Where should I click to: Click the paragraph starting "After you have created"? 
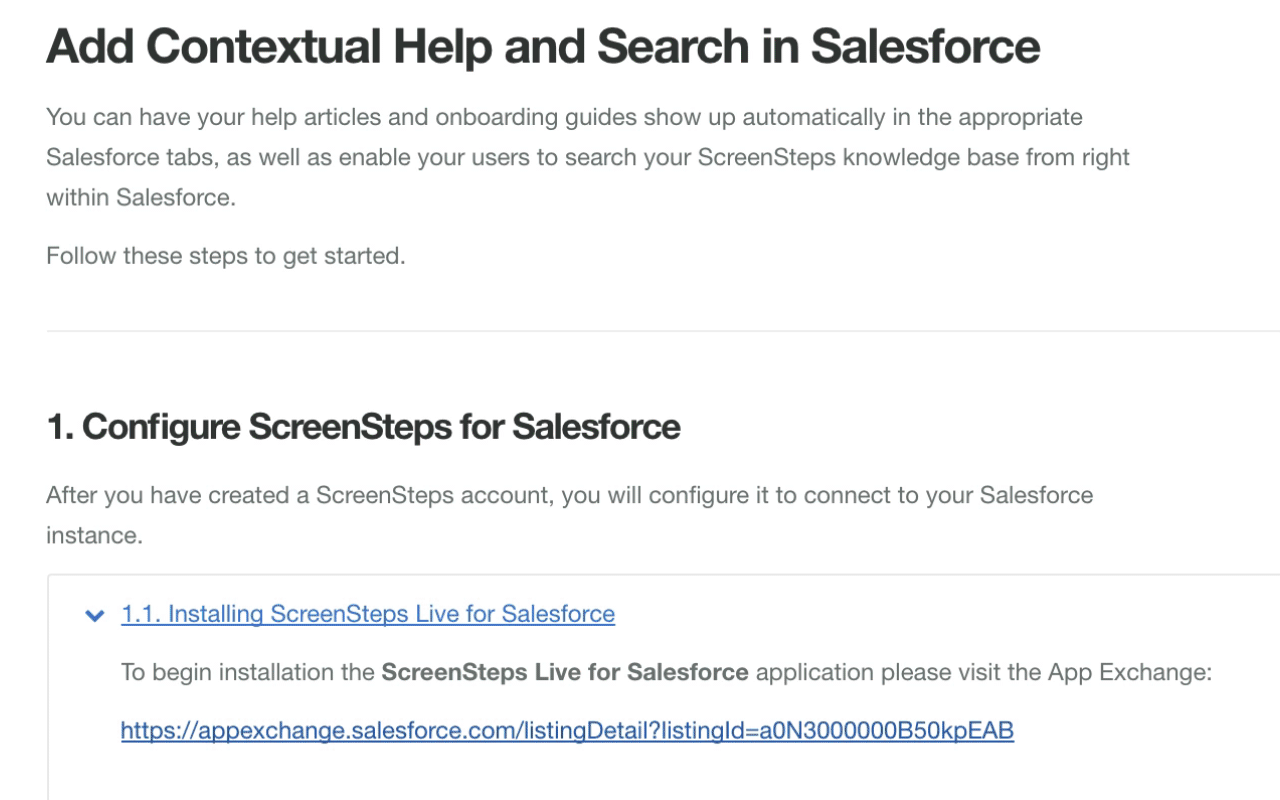coord(570,515)
